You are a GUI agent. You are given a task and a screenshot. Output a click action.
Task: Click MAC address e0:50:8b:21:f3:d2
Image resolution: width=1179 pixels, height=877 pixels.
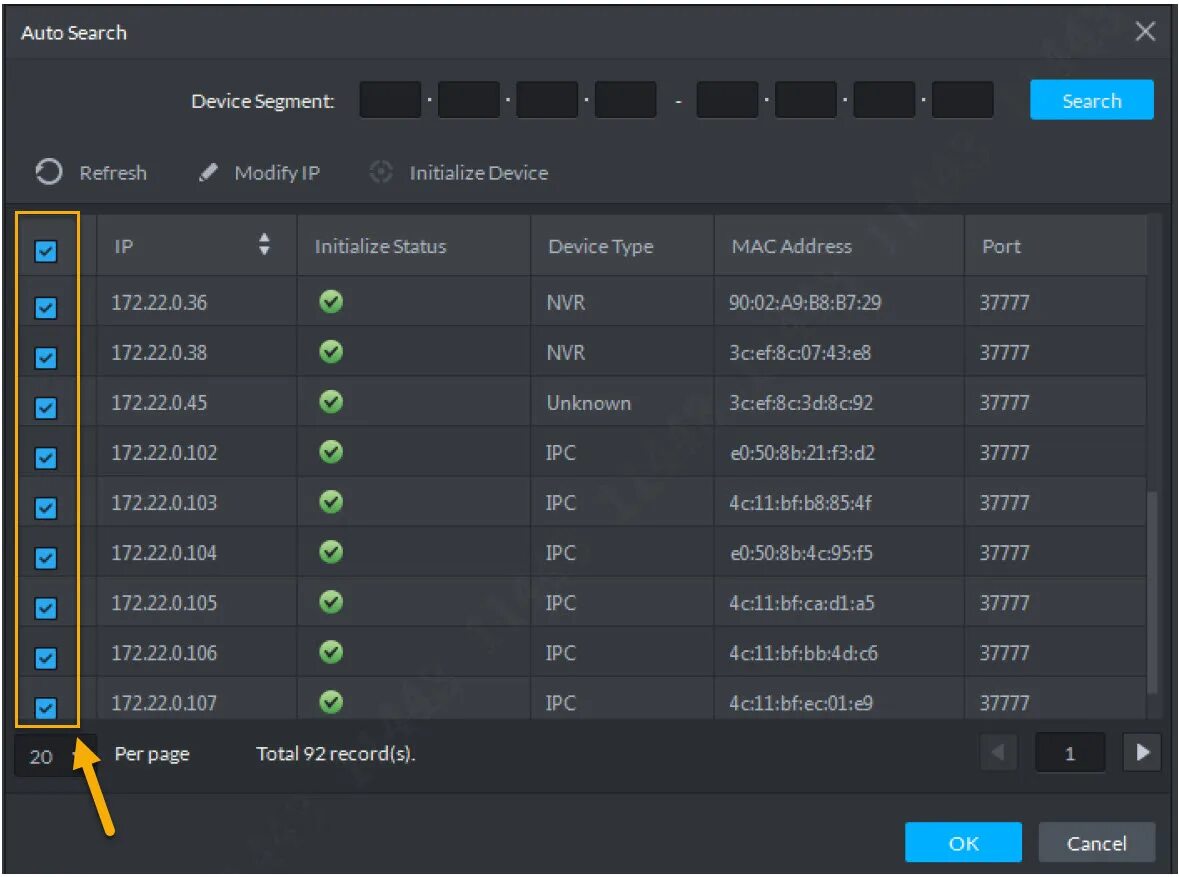pyautogui.click(x=802, y=453)
